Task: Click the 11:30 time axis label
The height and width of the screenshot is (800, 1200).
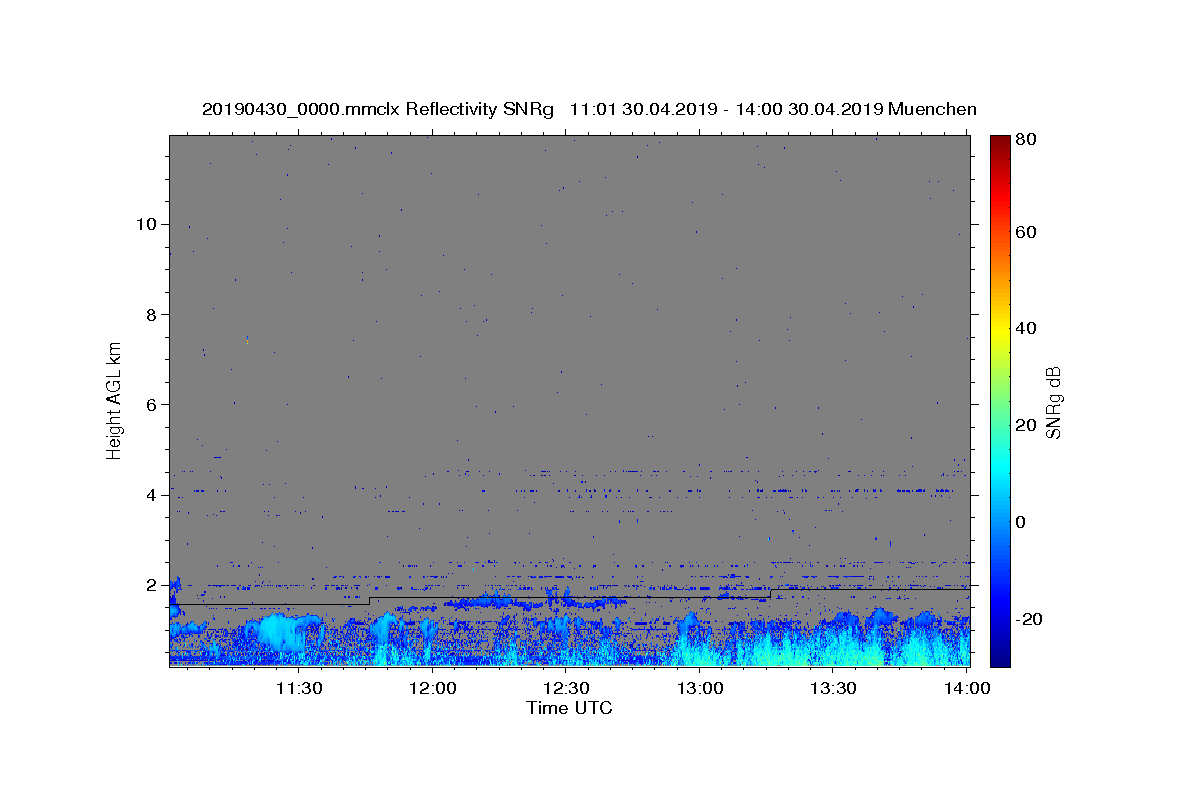Action: click(x=298, y=688)
